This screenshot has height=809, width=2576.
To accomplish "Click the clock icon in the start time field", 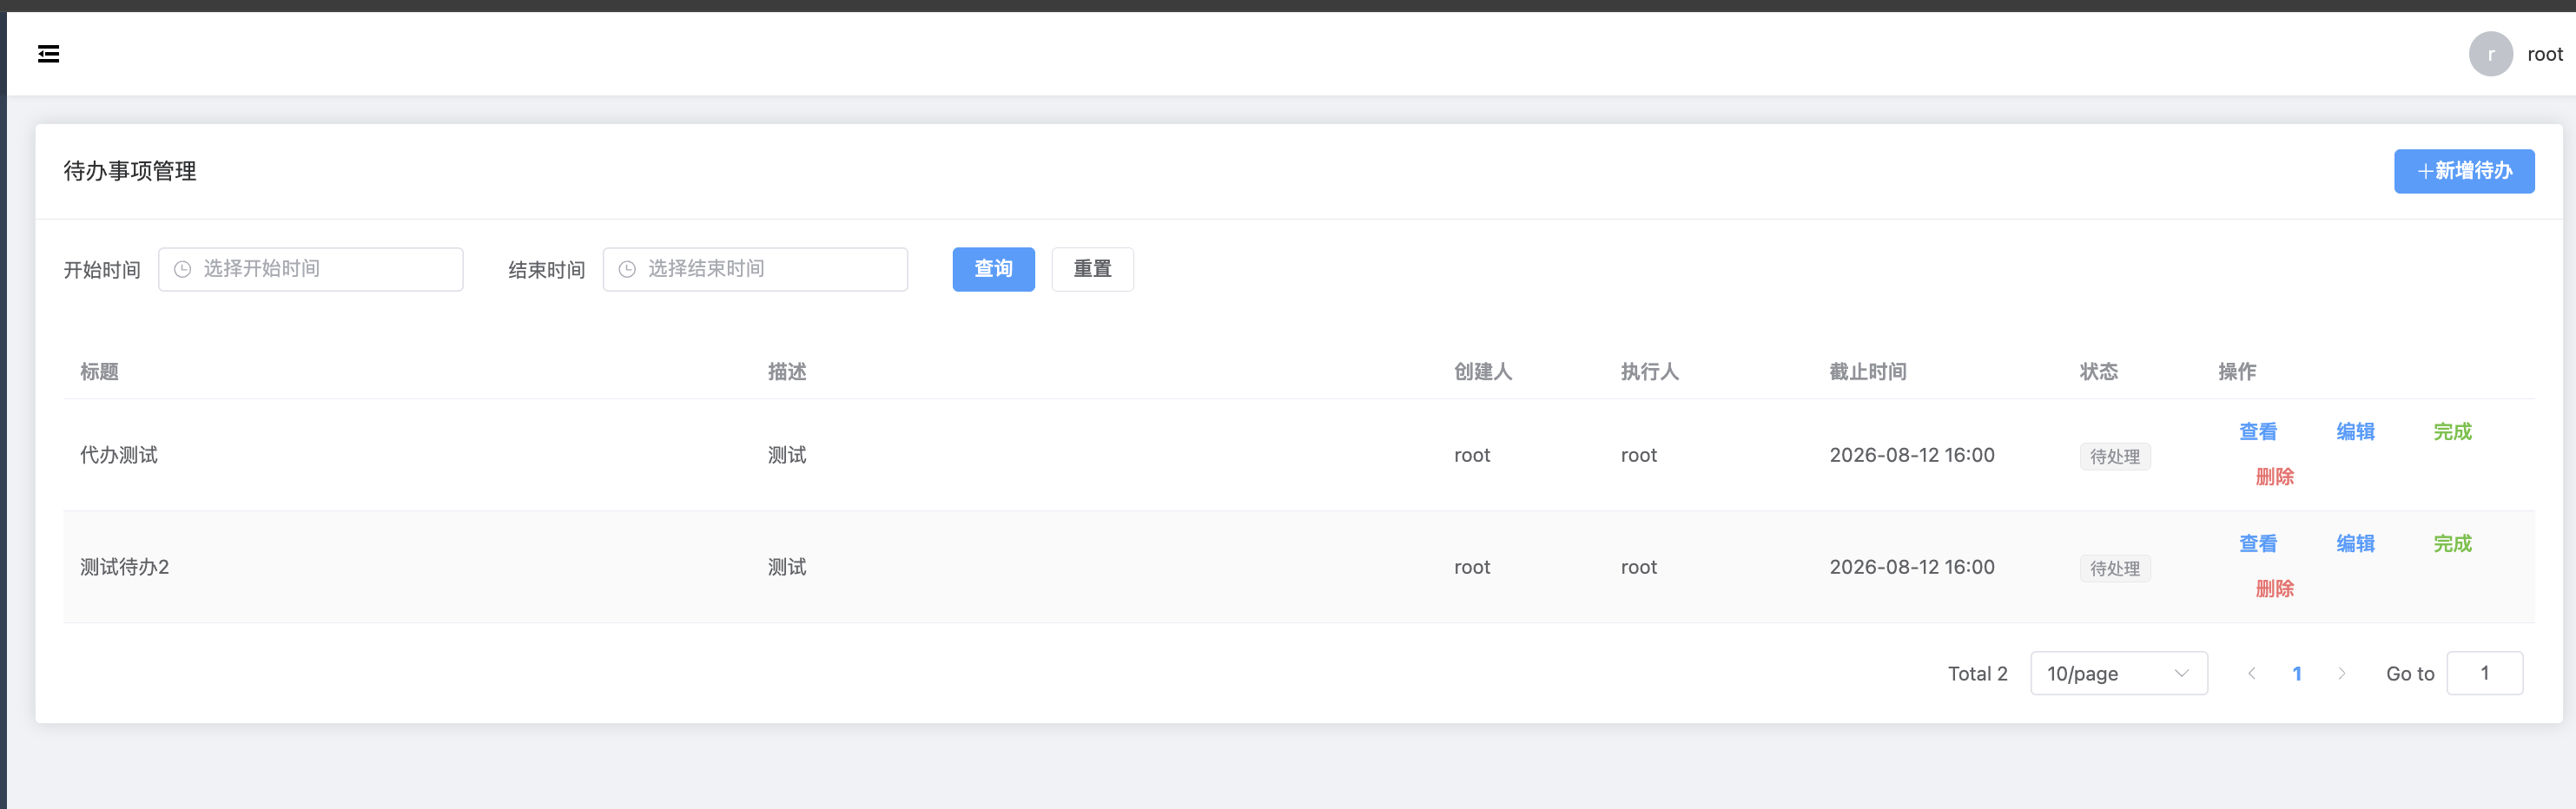I will pos(183,269).
